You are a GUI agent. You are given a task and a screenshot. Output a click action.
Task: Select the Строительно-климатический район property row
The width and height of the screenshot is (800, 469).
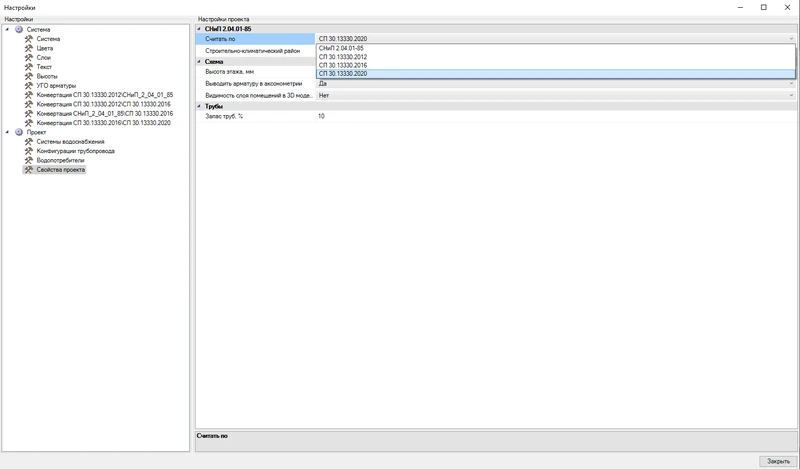coord(255,51)
